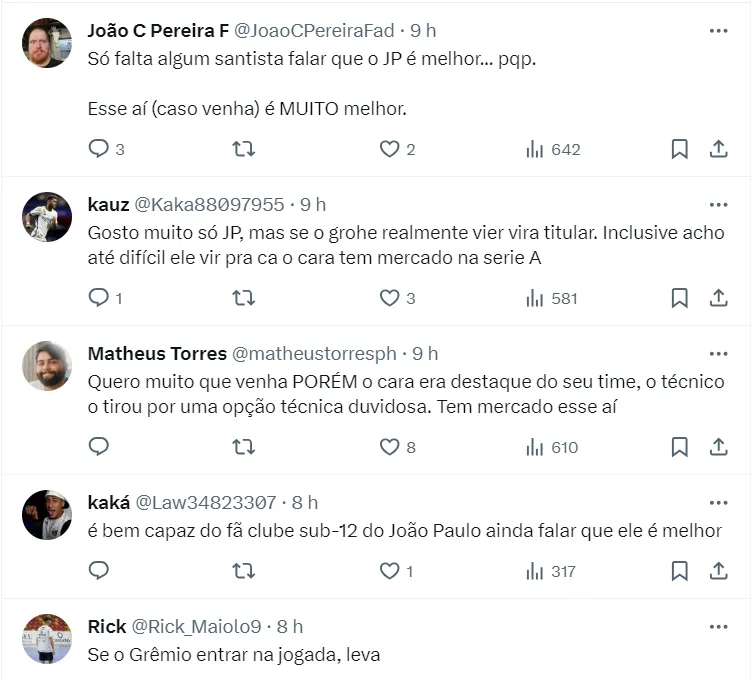View analytics on kaká's tweet showing 317
The width and height of the screenshot is (753, 680).
tap(551, 571)
